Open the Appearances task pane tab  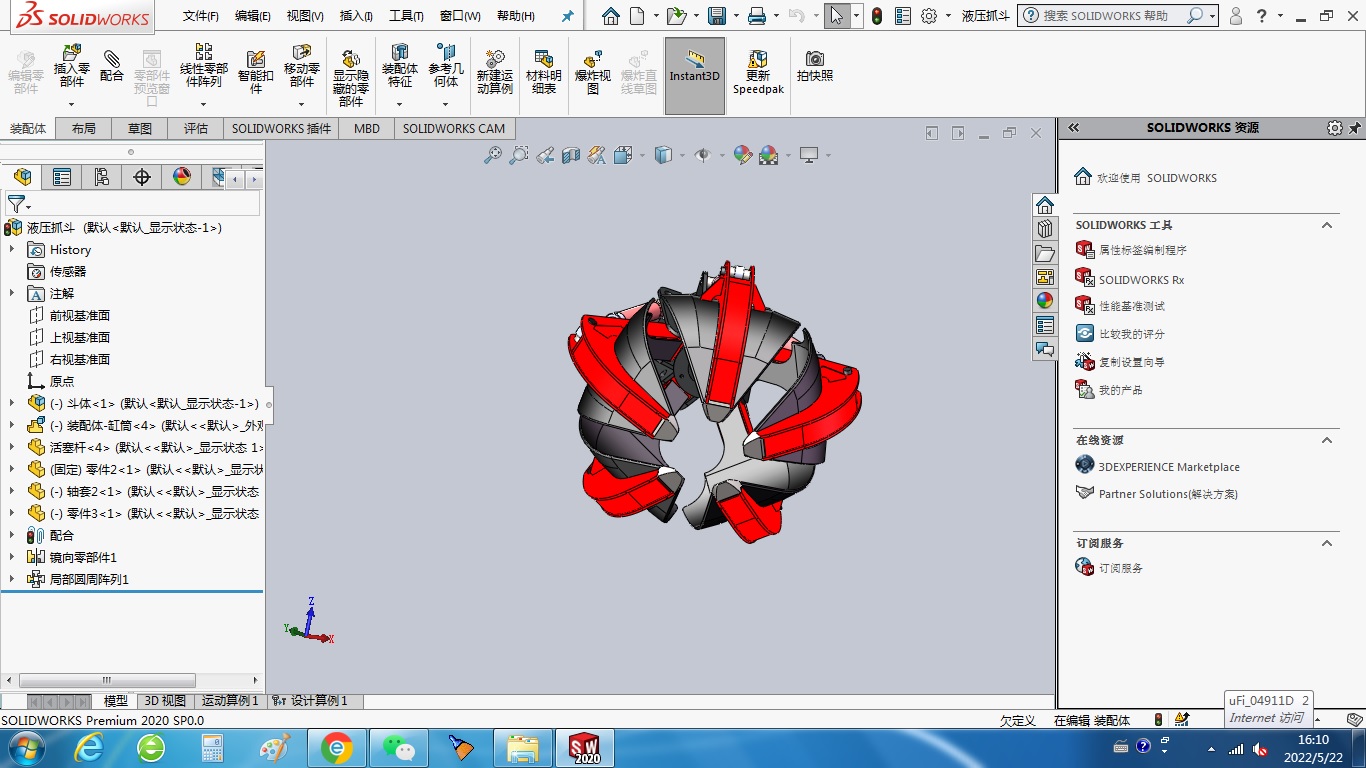[1045, 300]
